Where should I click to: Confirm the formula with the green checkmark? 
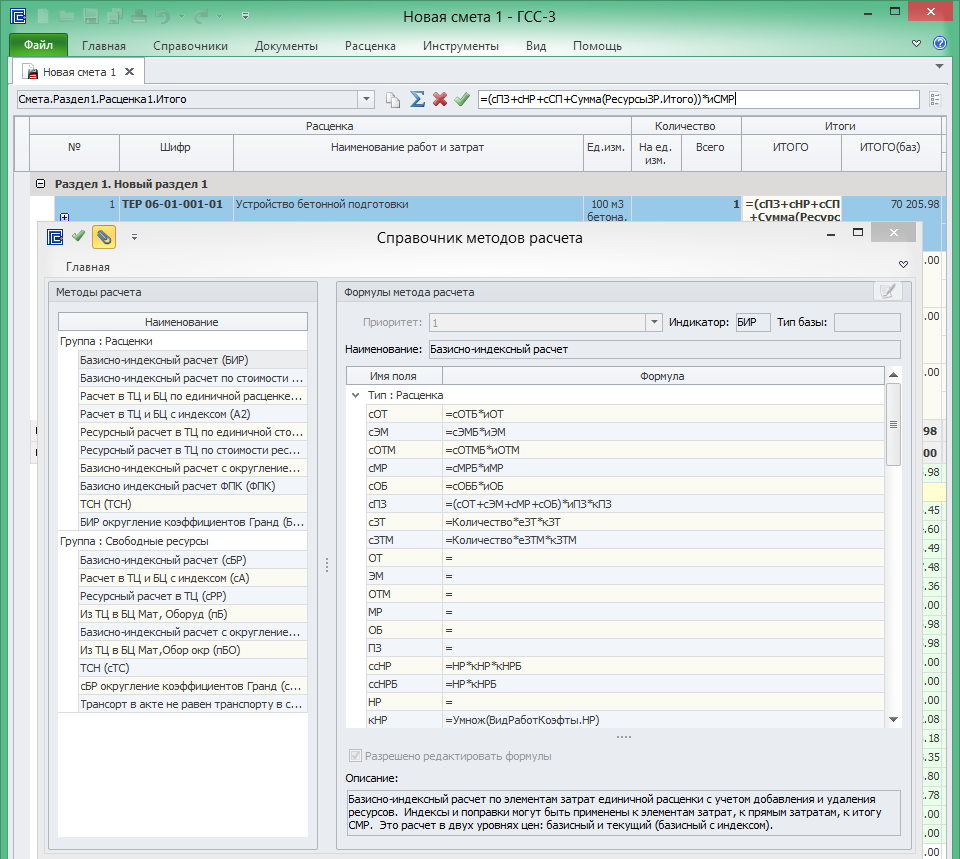click(461, 99)
